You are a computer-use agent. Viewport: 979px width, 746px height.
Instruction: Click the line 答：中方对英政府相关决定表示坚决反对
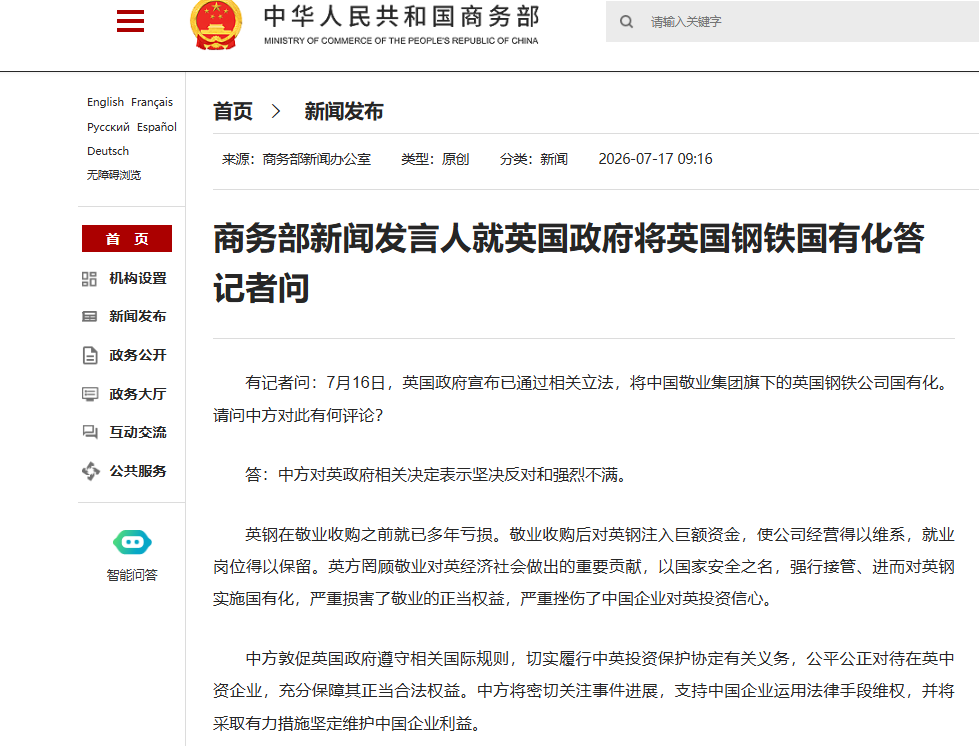click(436, 475)
